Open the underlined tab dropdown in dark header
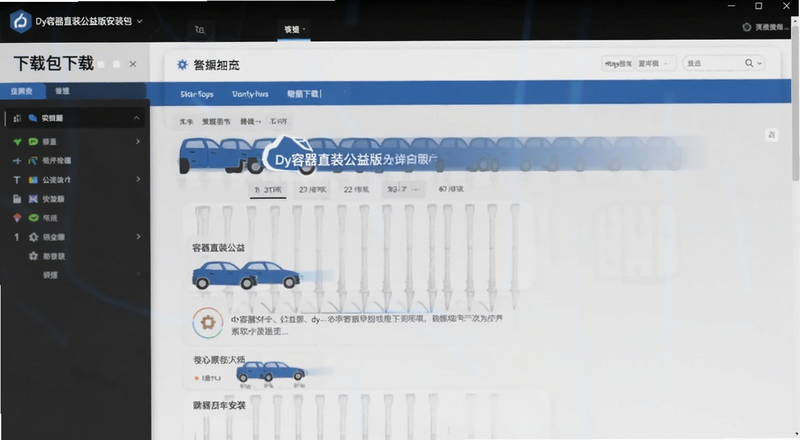800x440 pixels. pyautogui.click(x=294, y=30)
